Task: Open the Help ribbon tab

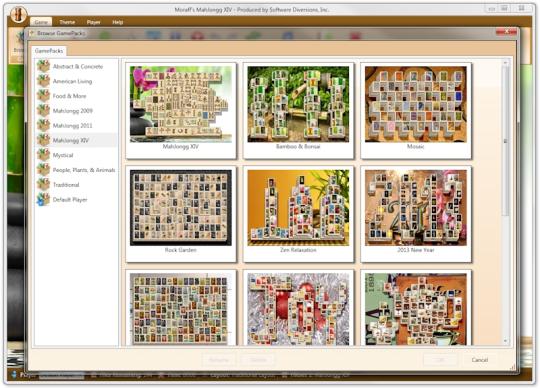Action: (x=117, y=22)
